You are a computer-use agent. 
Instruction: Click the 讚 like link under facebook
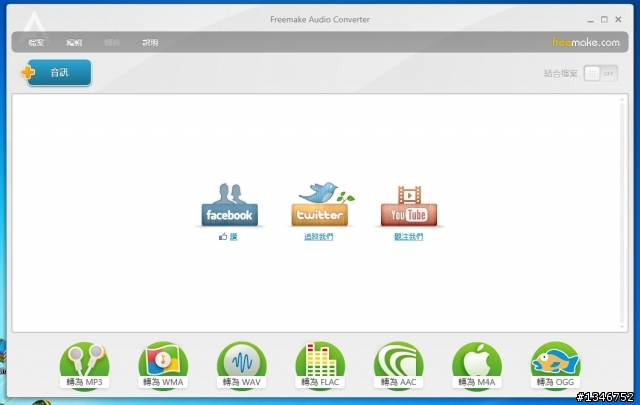tap(233, 236)
